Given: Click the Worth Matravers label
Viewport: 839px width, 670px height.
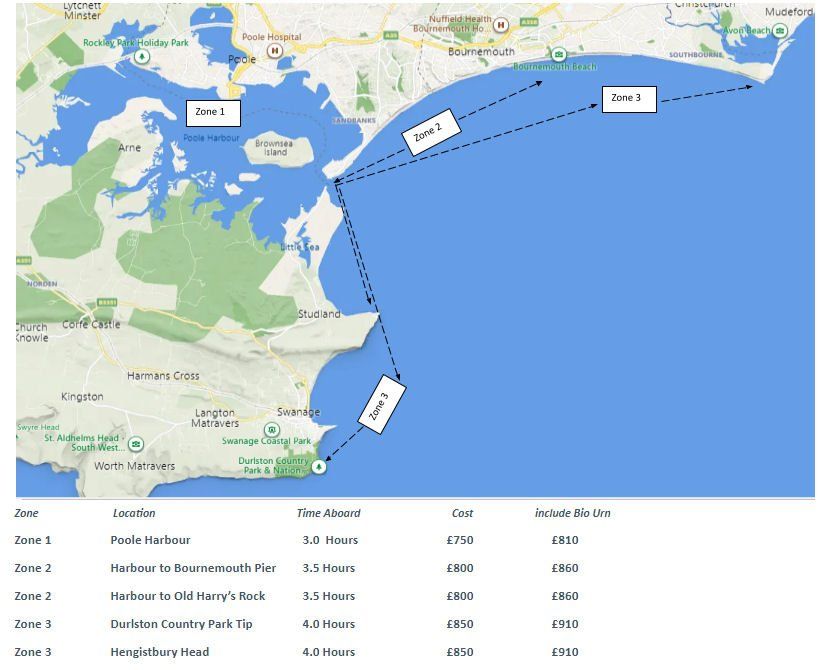Looking at the screenshot, I should (x=135, y=466).
